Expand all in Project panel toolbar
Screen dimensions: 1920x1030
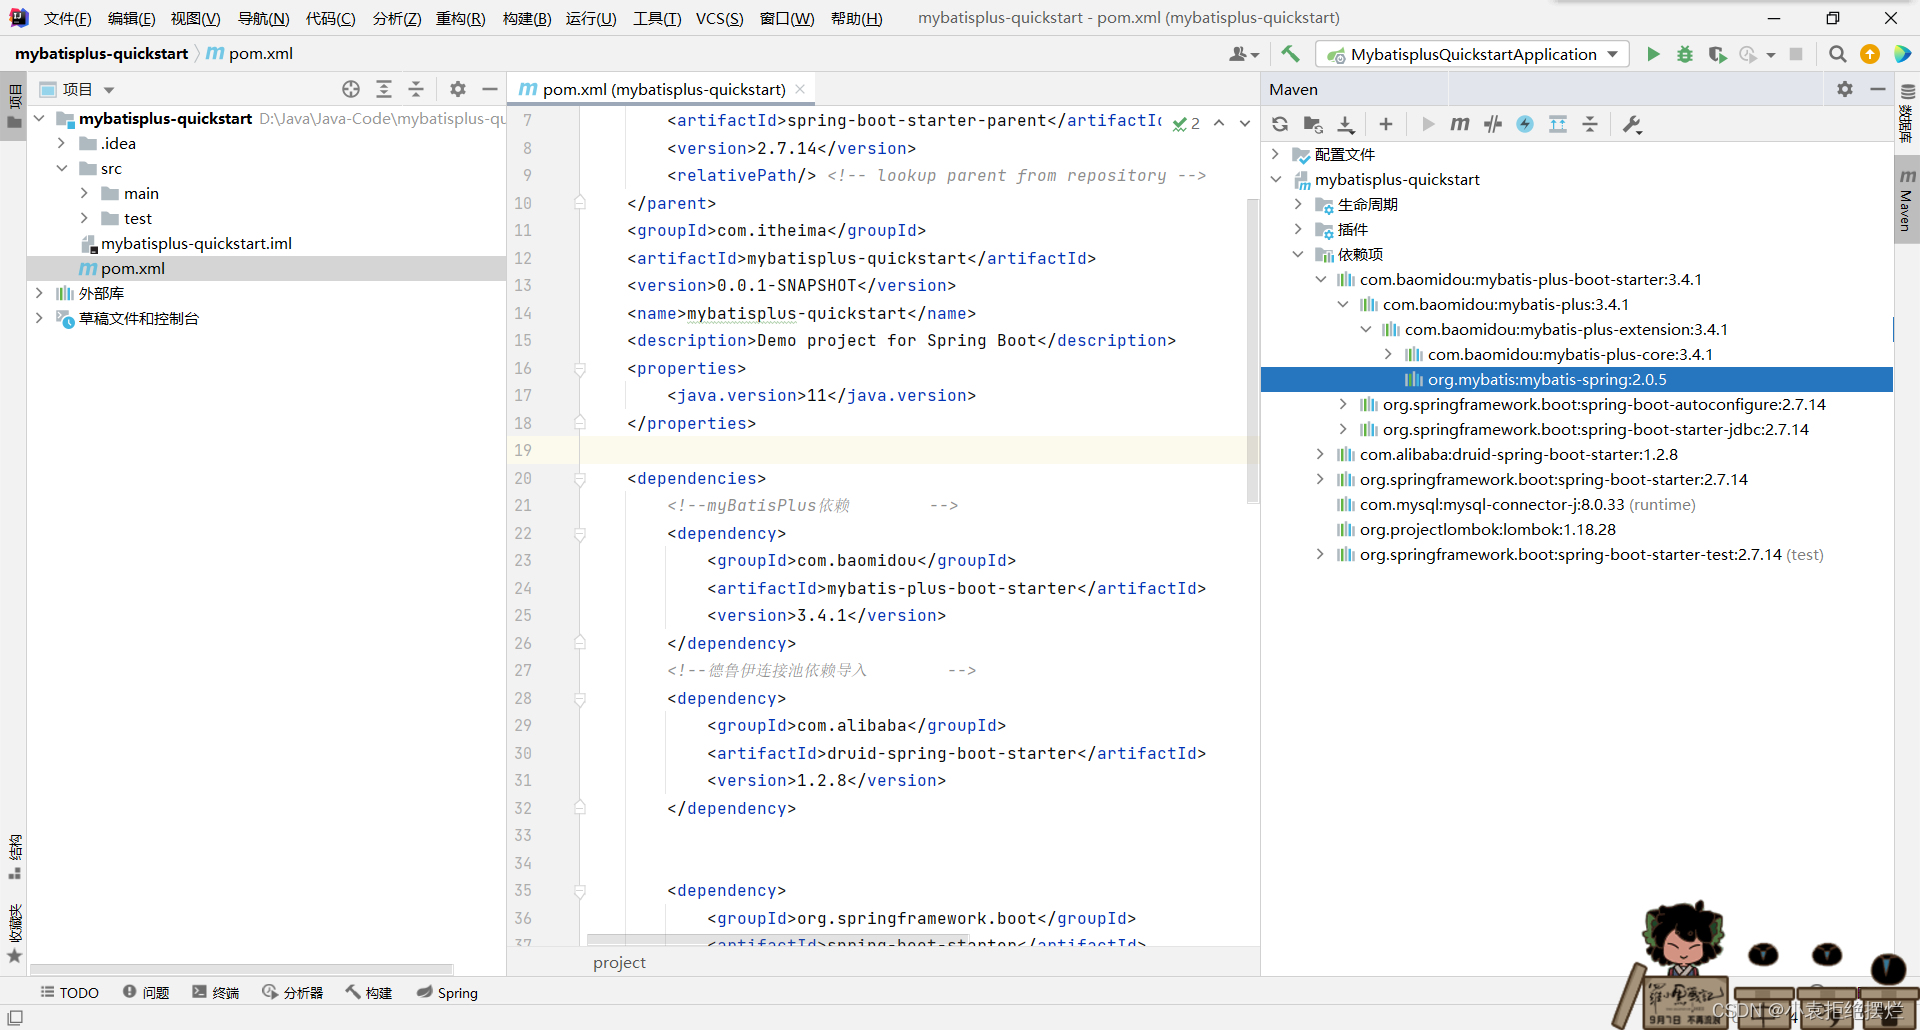coord(384,89)
